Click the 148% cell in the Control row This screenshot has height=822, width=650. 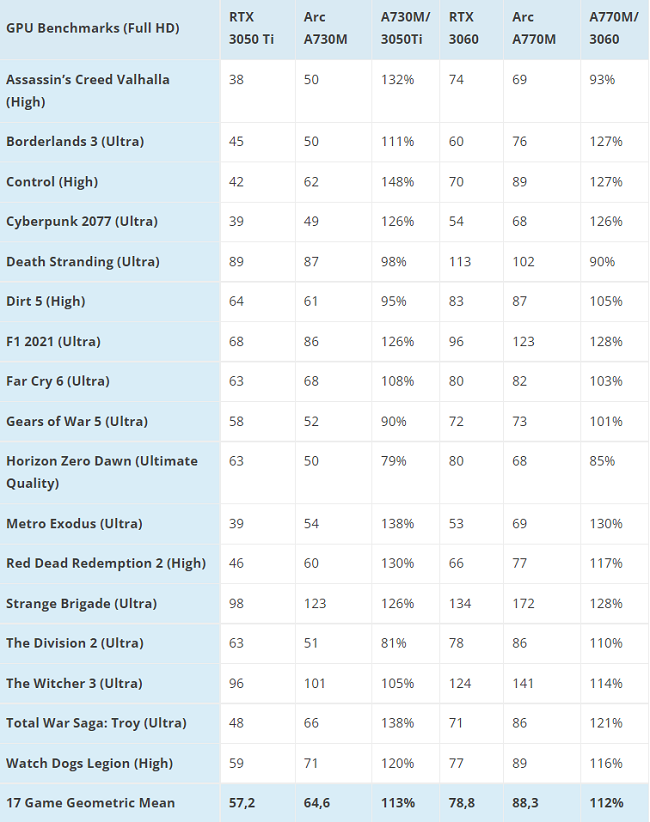[397, 182]
